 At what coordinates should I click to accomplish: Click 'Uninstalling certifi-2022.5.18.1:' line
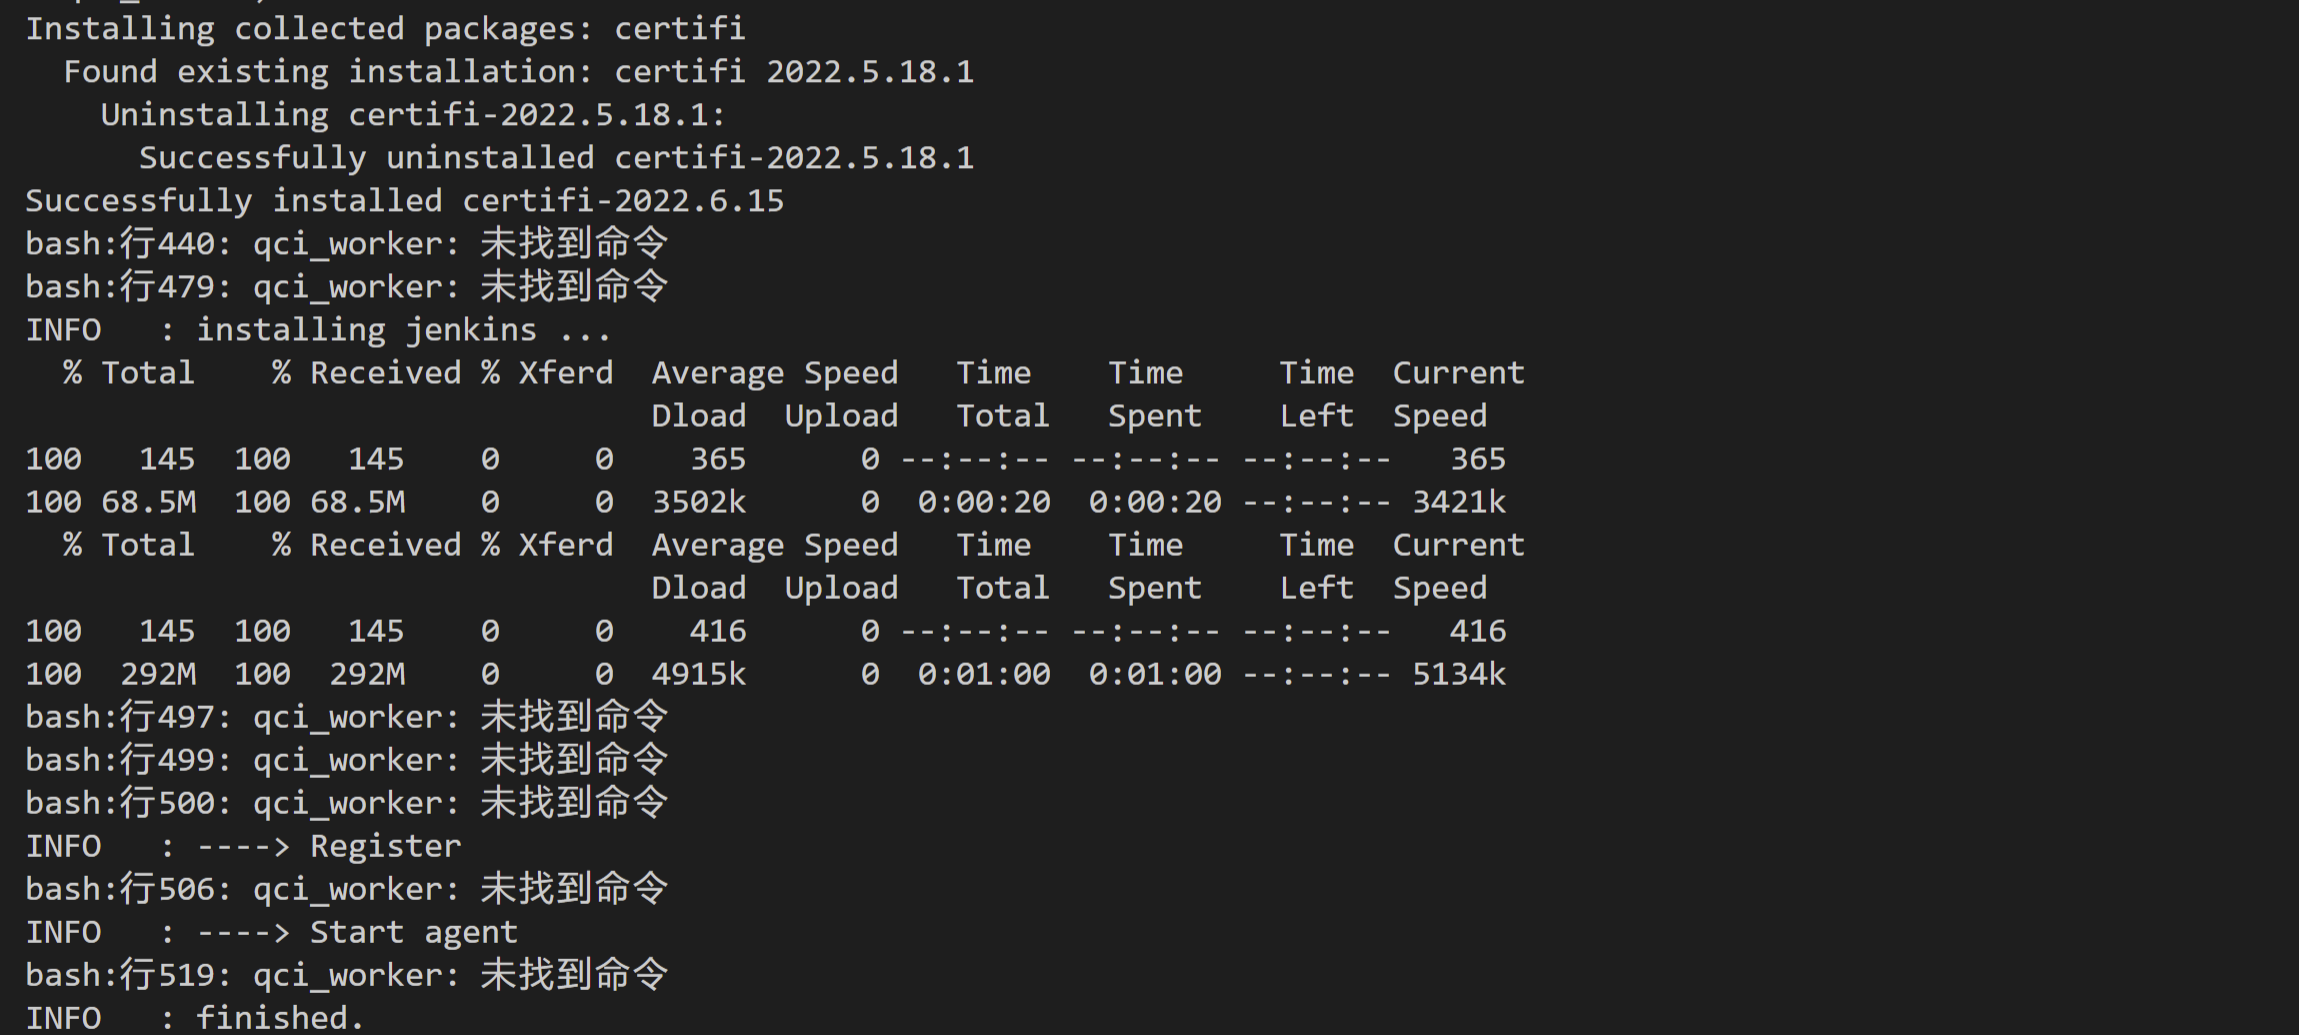pos(413,115)
